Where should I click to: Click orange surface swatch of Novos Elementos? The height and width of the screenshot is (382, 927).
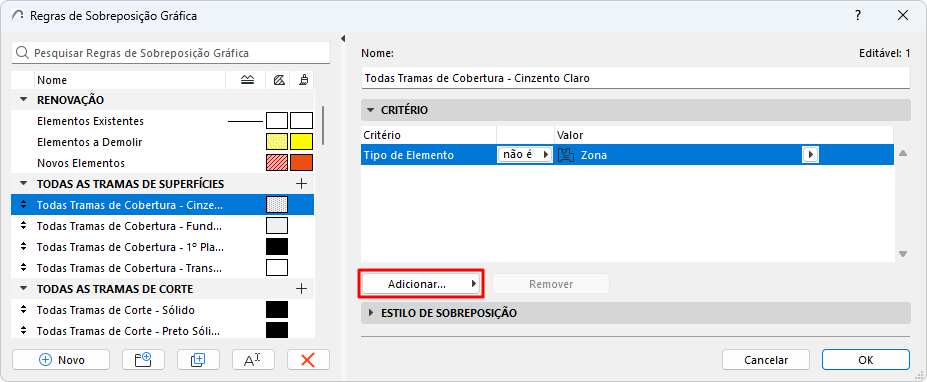(x=302, y=163)
